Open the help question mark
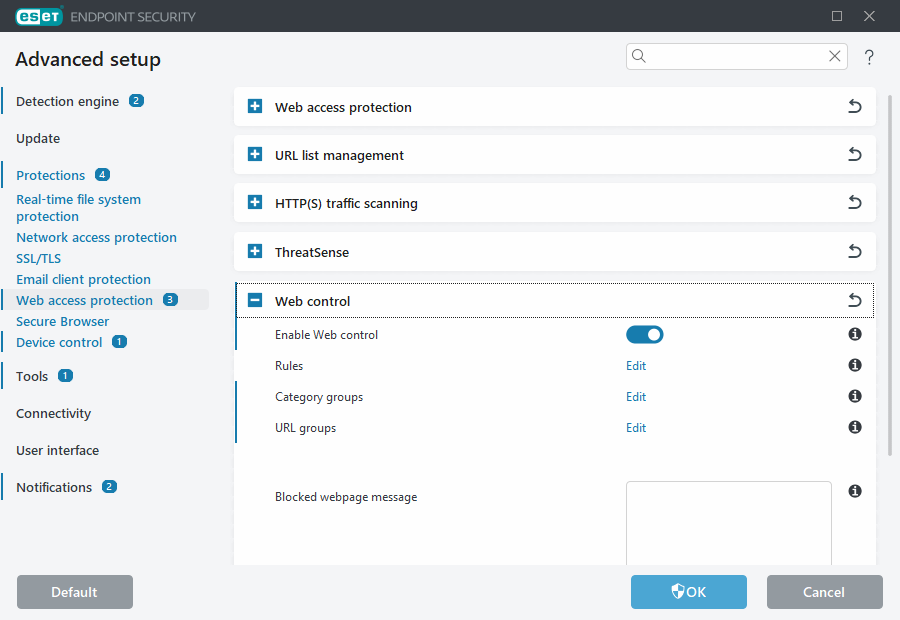The image size is (900, 620). pyautogui.click(x=869, y=57)
